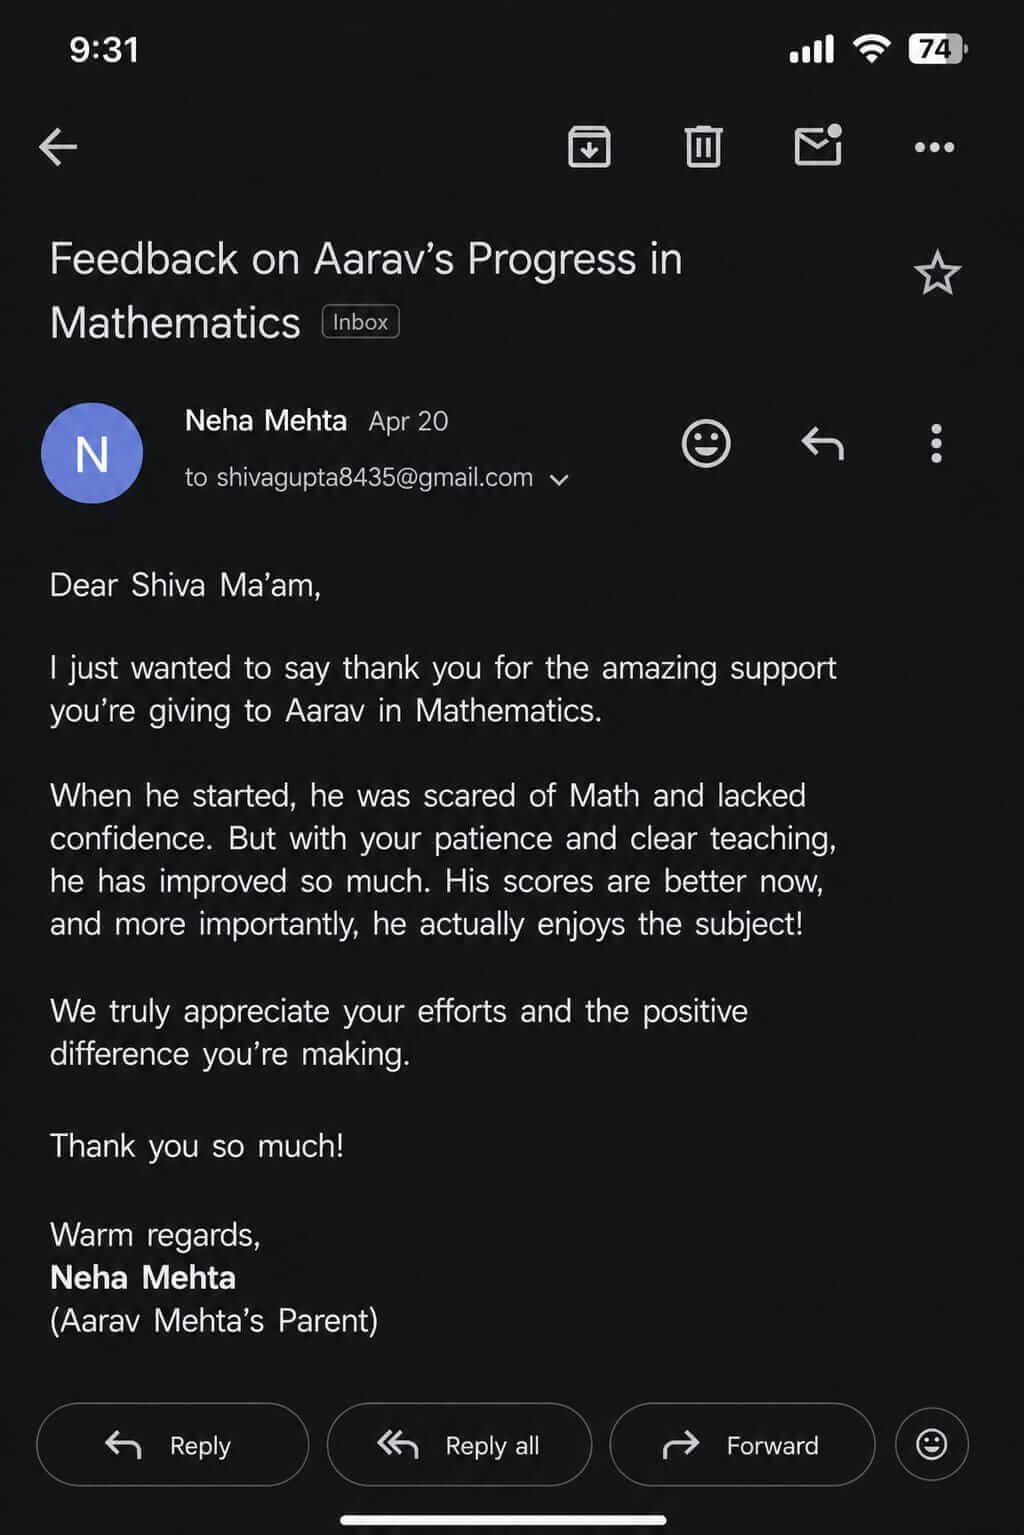Viewport: 1024px width, 1535px height.
Task: Open the top three-dot horizontal menu
Action: (934, 147)
